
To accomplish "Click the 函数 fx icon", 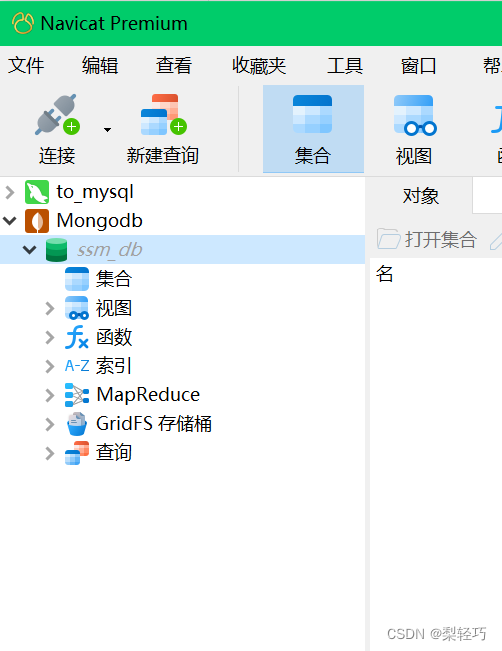I will (x=77, y=337).
